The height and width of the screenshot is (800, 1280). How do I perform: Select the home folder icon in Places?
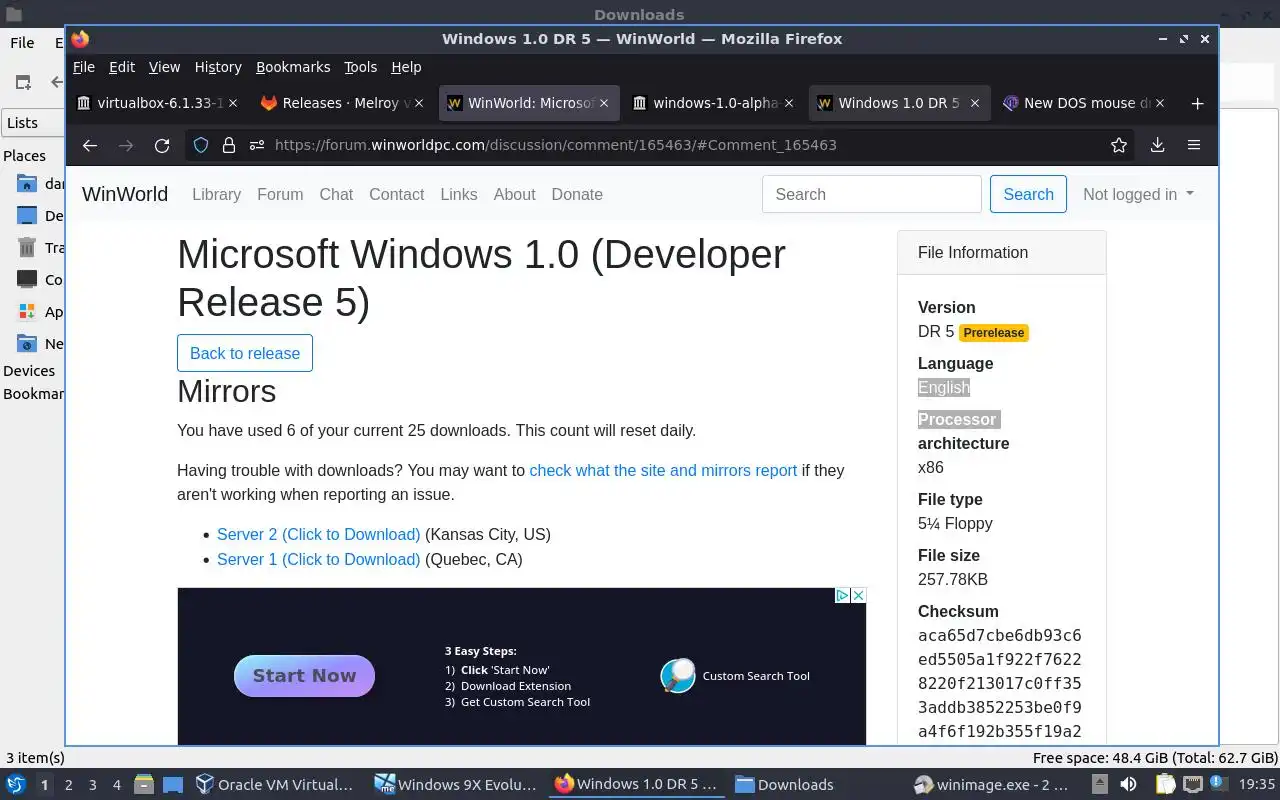[x=27, y=184]
